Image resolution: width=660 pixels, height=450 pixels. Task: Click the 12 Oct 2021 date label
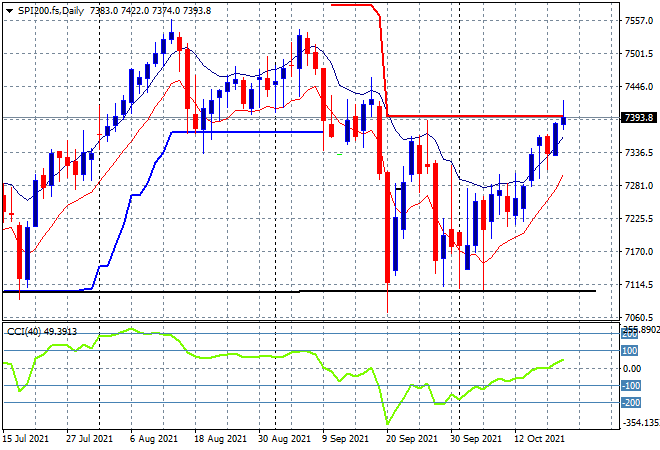pos(540,439)
